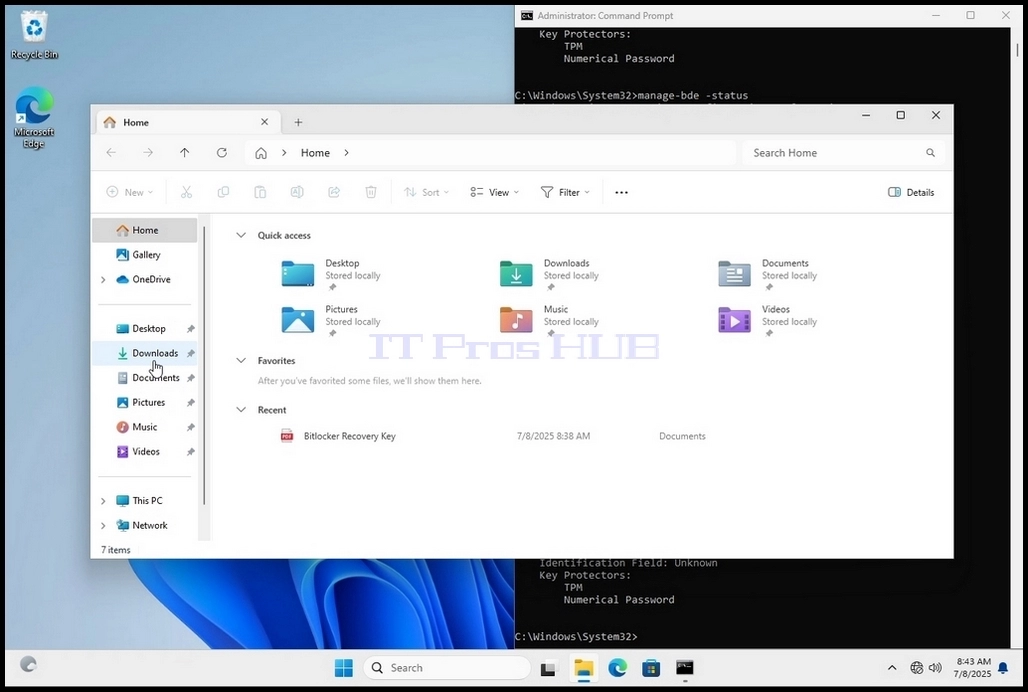Image resolution: width=1028 pixels, height=692 pixels.
Task: Click File Explorer taskbar icon
Action: [583, 668]
